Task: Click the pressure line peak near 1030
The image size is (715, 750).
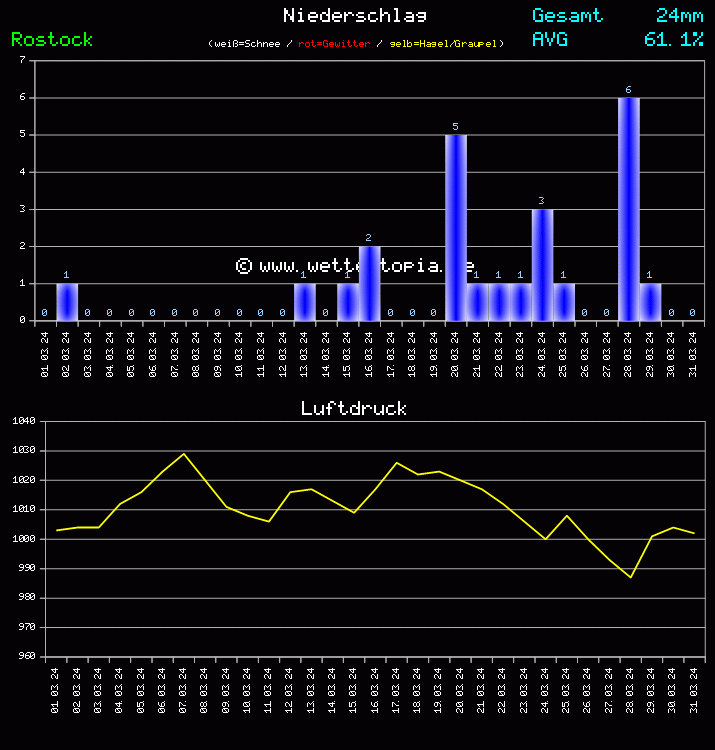Action: pyautogui.click(x=183, y=454)
